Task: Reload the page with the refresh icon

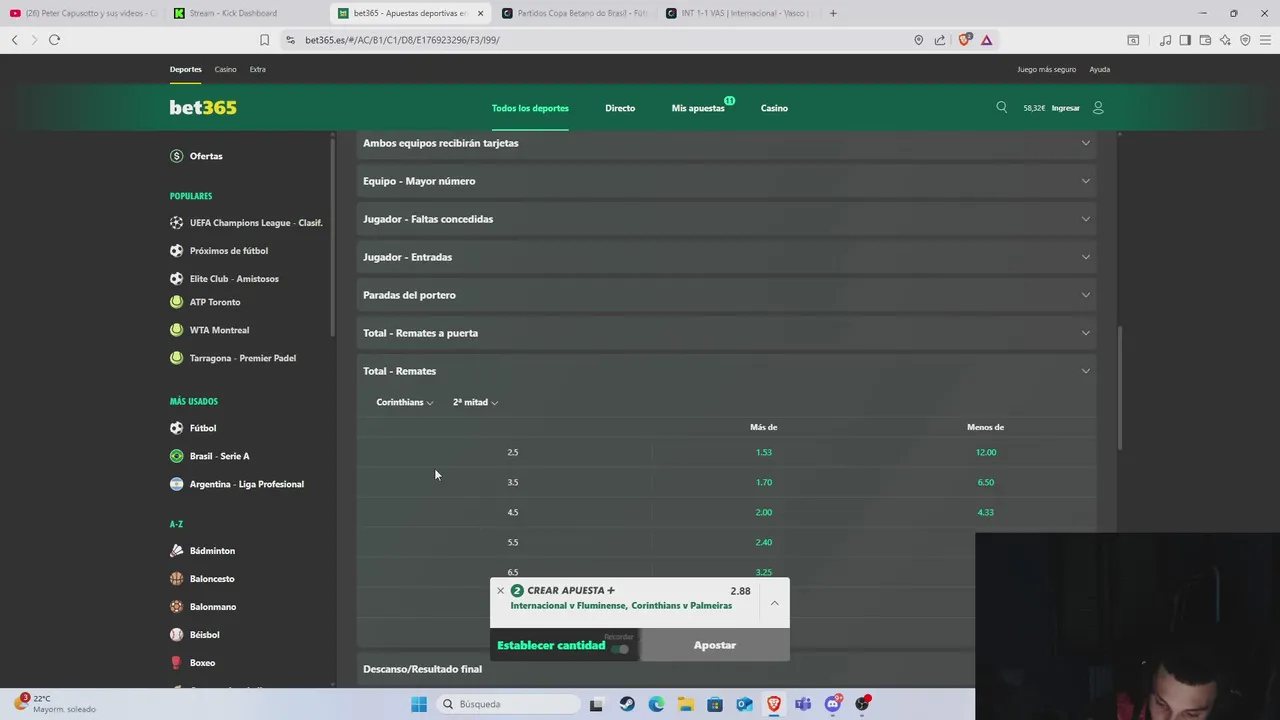Action: coord(54,40)
